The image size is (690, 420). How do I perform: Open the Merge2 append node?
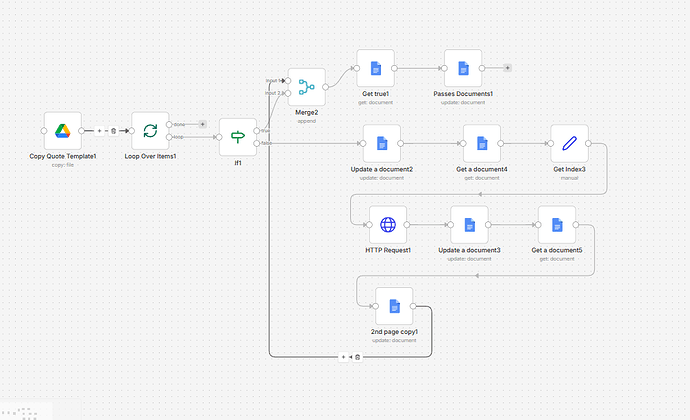pyautogui.click(x=306, y=87)
